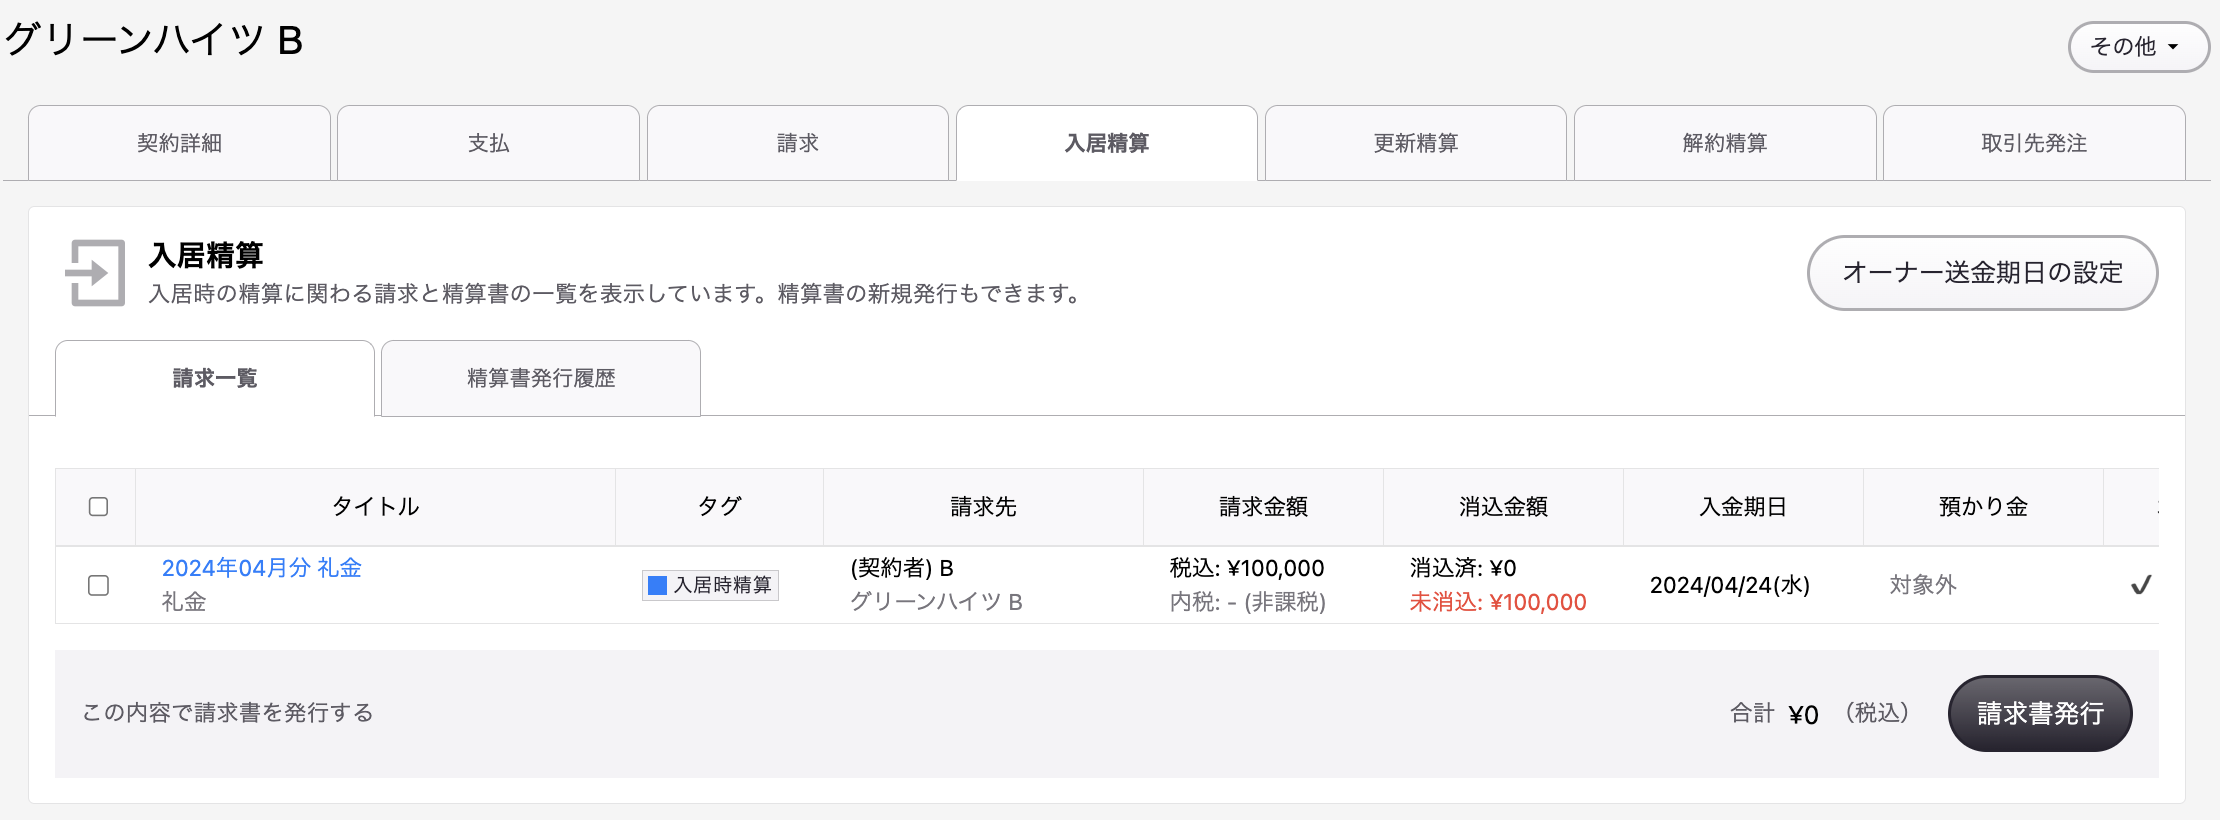
Task: Select the 更新精算 tab
Action: click(1415, 143)
